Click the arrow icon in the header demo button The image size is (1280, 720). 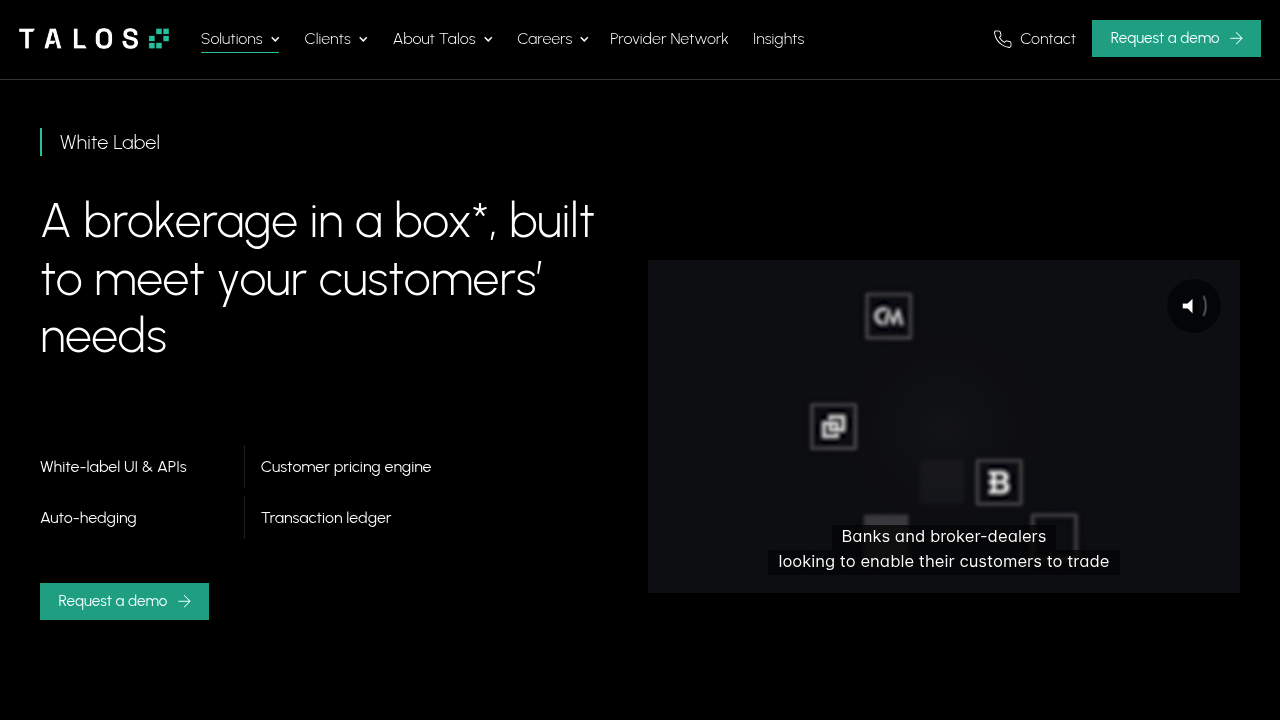click(1236, 38)
